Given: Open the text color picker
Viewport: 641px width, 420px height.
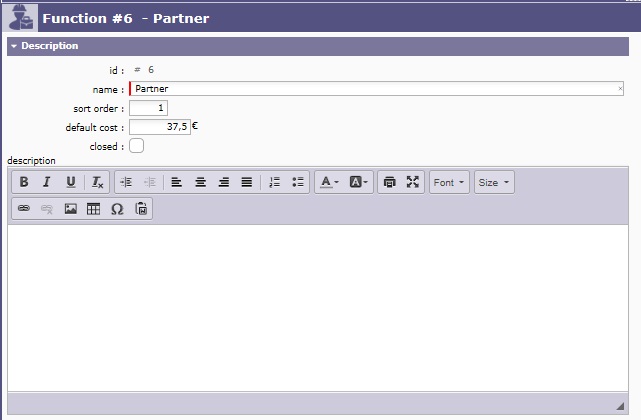Looking at the screenshot, I should 329,182.
